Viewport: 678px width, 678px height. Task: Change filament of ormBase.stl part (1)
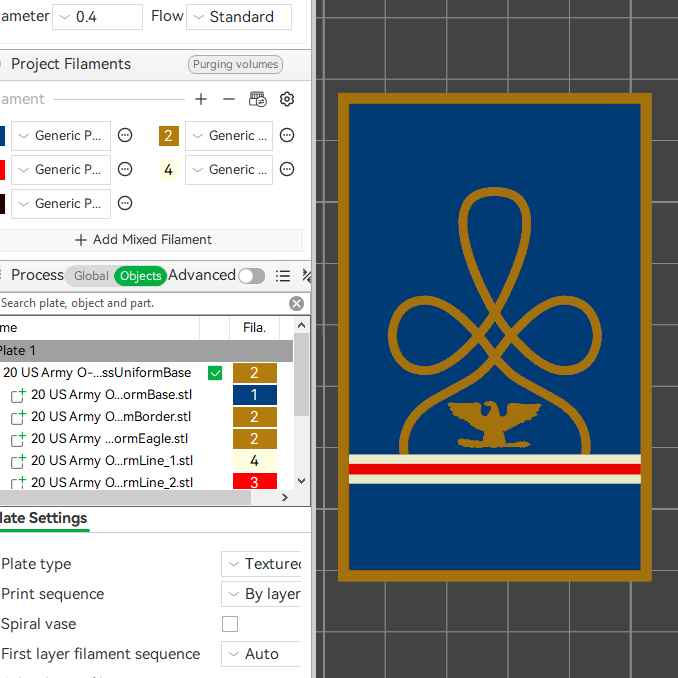(255, 395)
